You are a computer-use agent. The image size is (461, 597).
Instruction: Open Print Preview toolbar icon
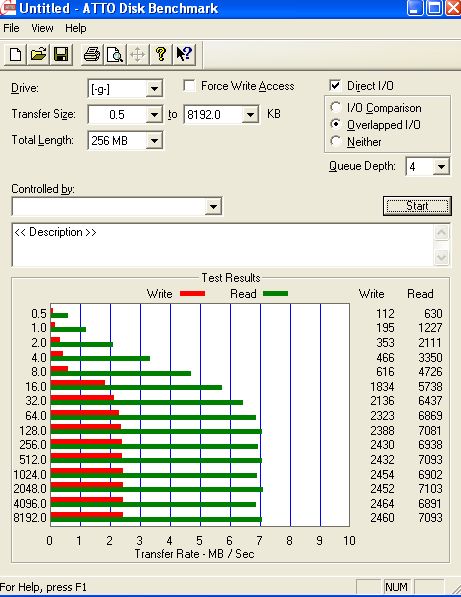[115, 54]
